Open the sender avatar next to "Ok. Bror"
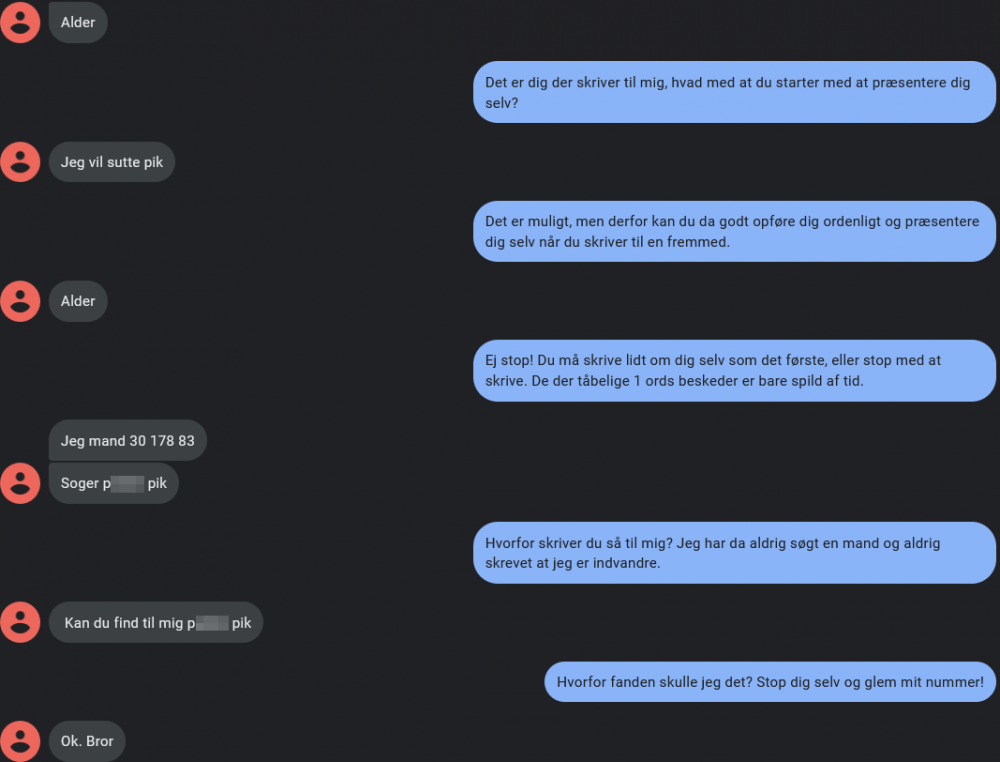The image size is (1000, 762). tap(20, 741)
